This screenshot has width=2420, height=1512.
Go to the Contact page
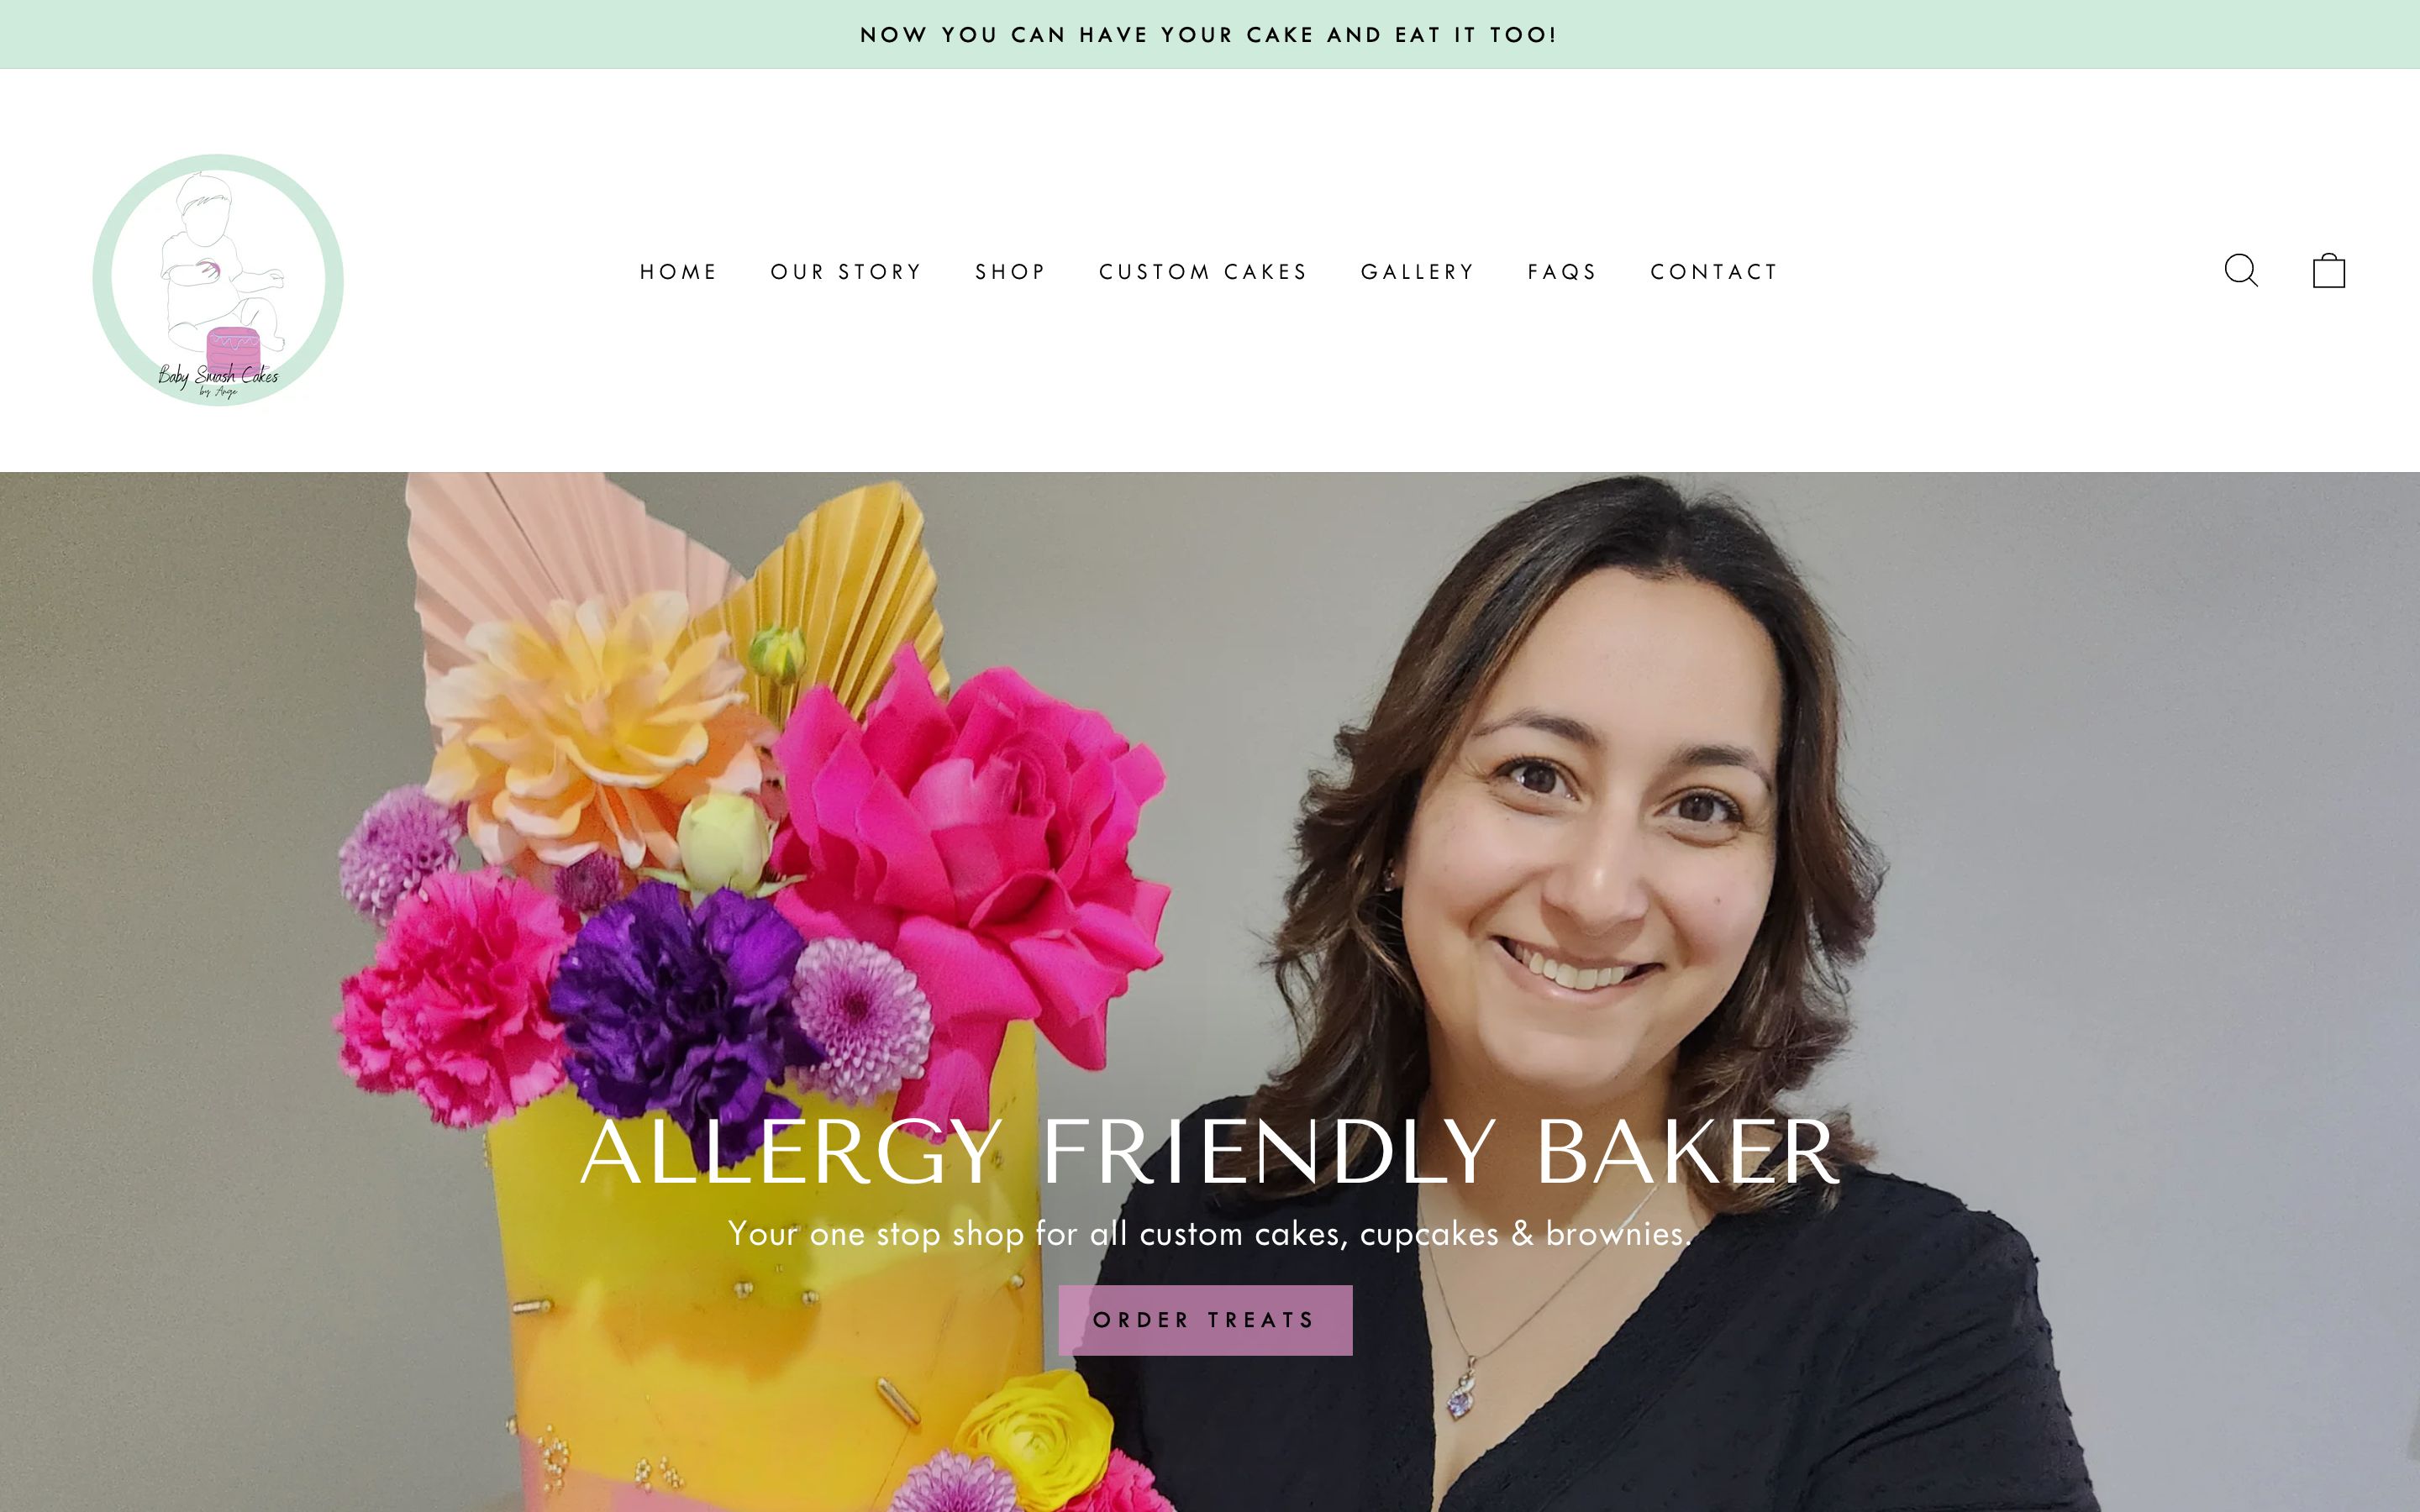(x=1714, y=272)
